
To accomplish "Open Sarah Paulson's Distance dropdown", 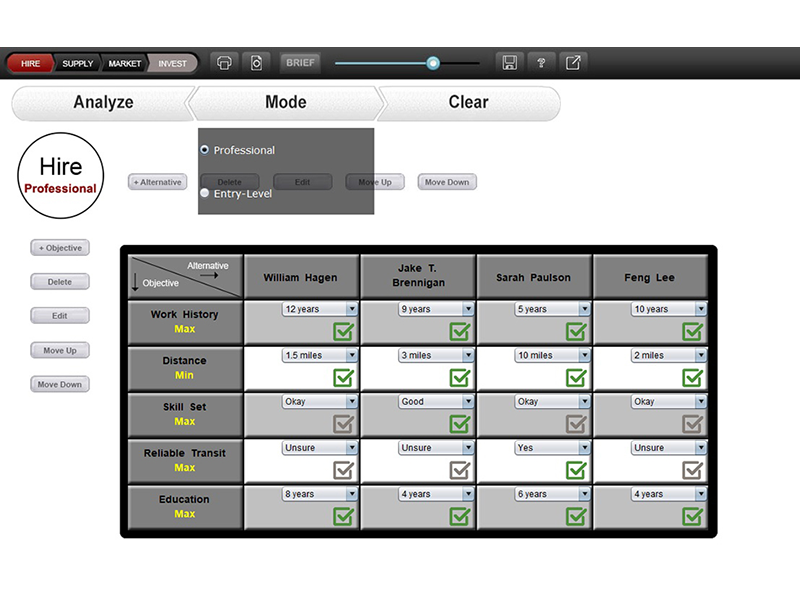I will click(553, 355).
